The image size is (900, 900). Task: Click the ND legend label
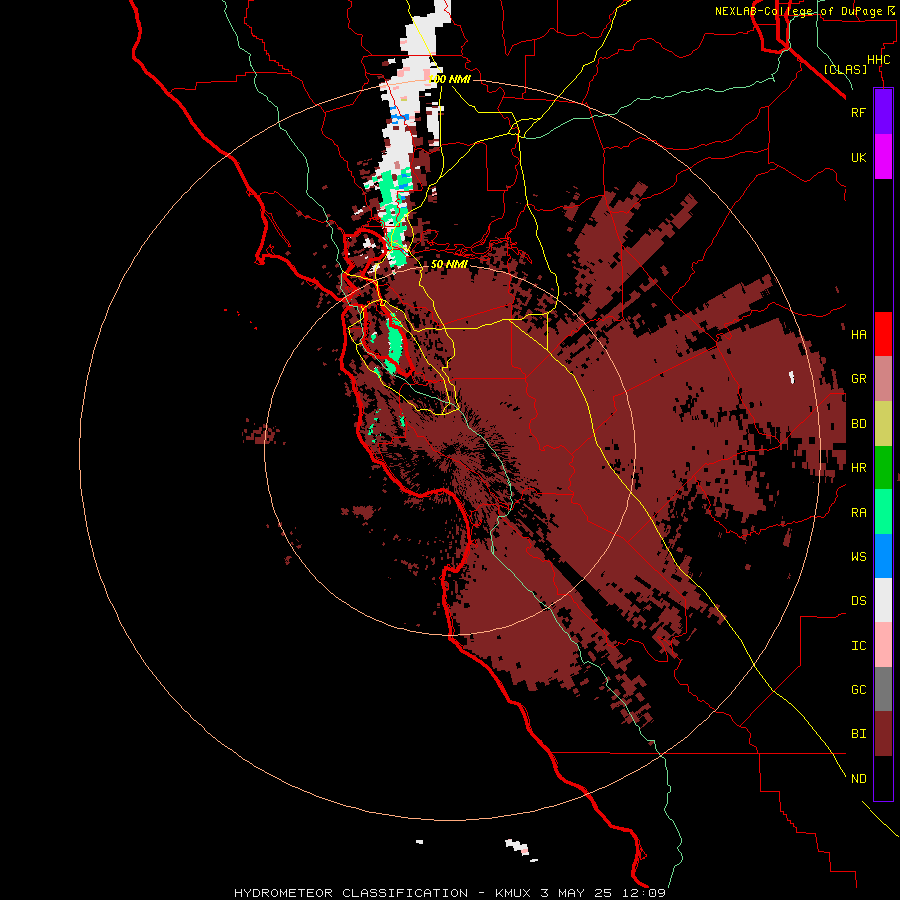click(x=858, y=779)
